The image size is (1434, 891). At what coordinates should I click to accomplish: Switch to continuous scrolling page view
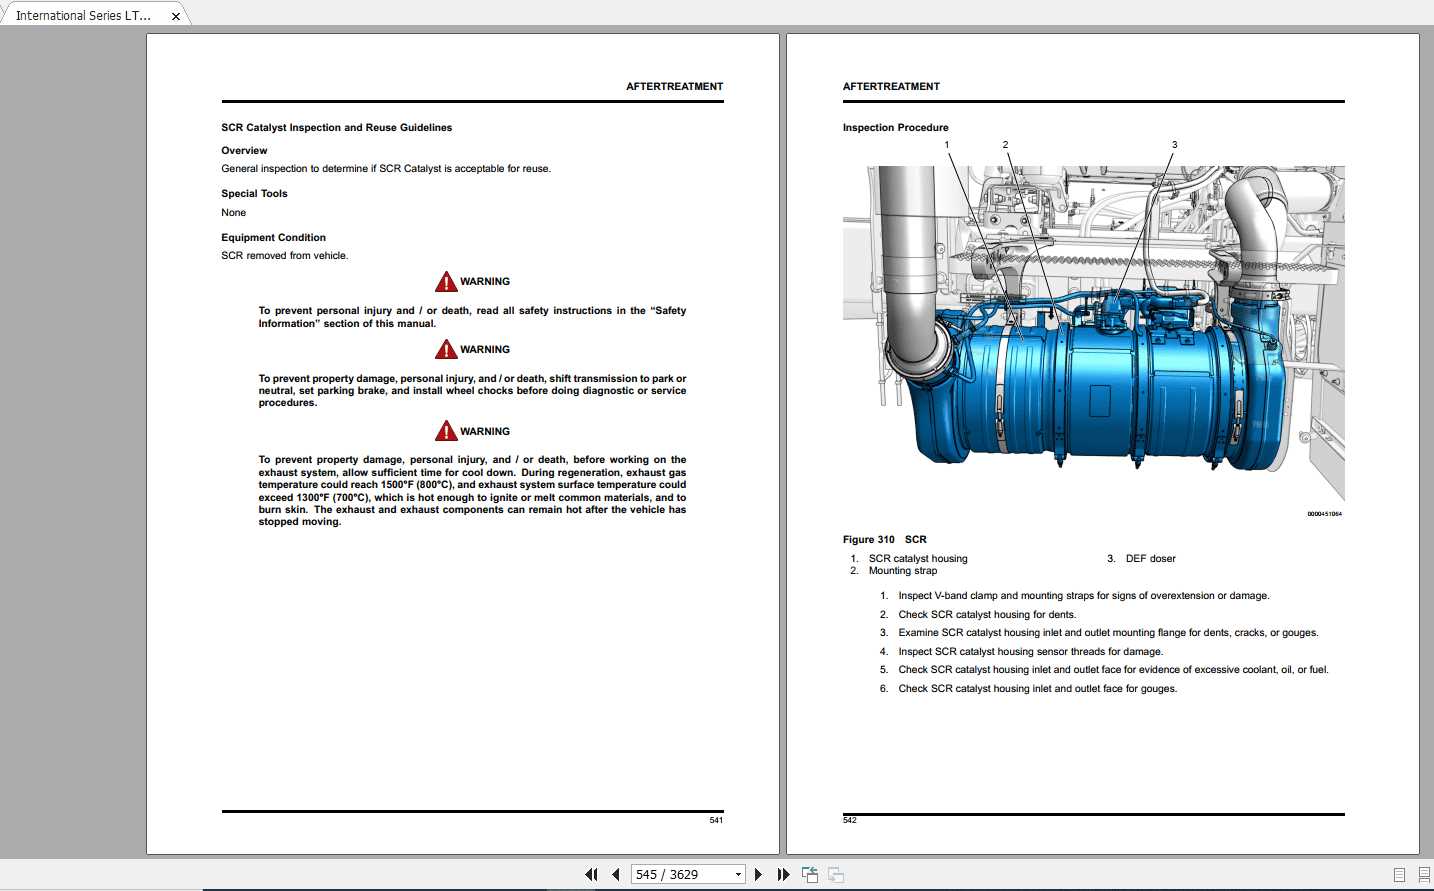tap(1424, 875)
